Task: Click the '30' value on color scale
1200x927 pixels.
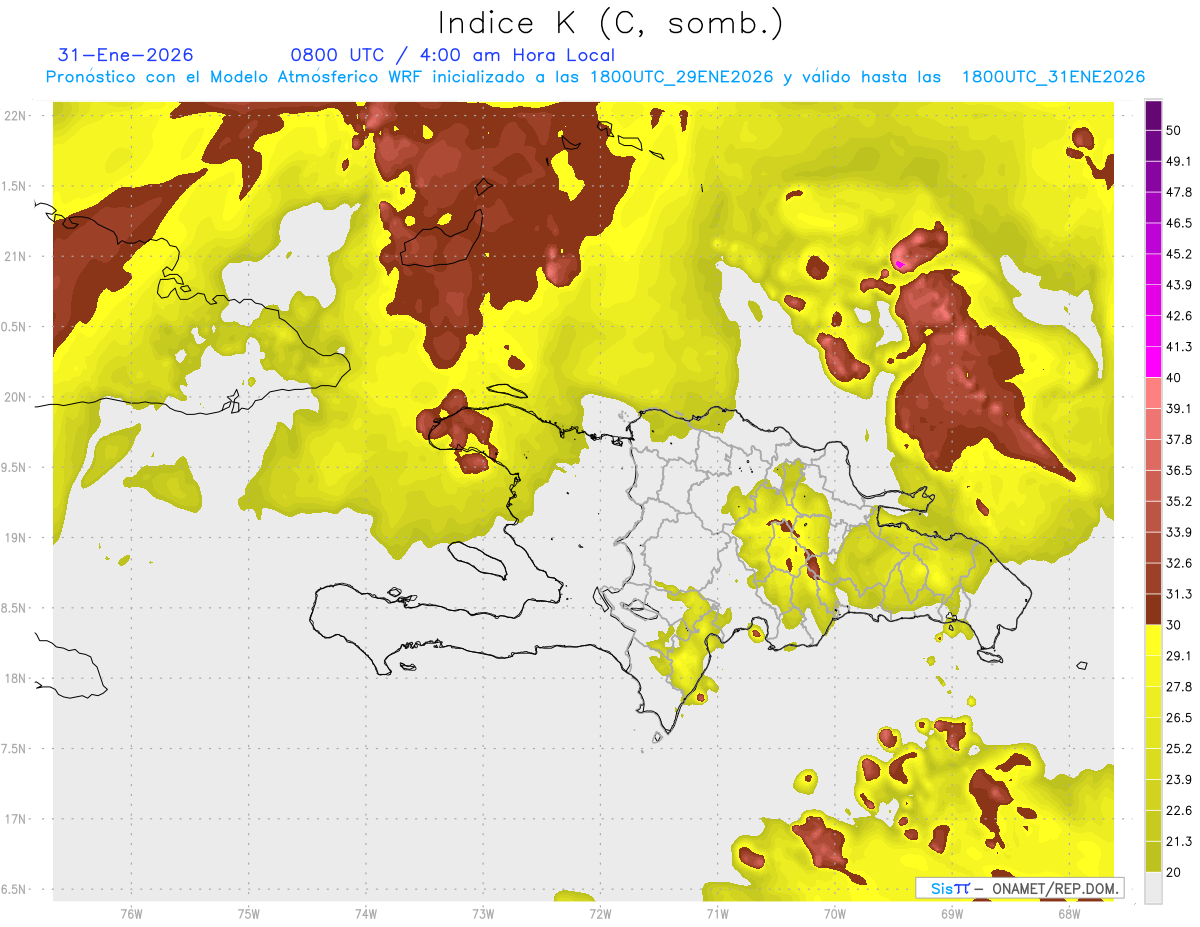Action: 1174,625
